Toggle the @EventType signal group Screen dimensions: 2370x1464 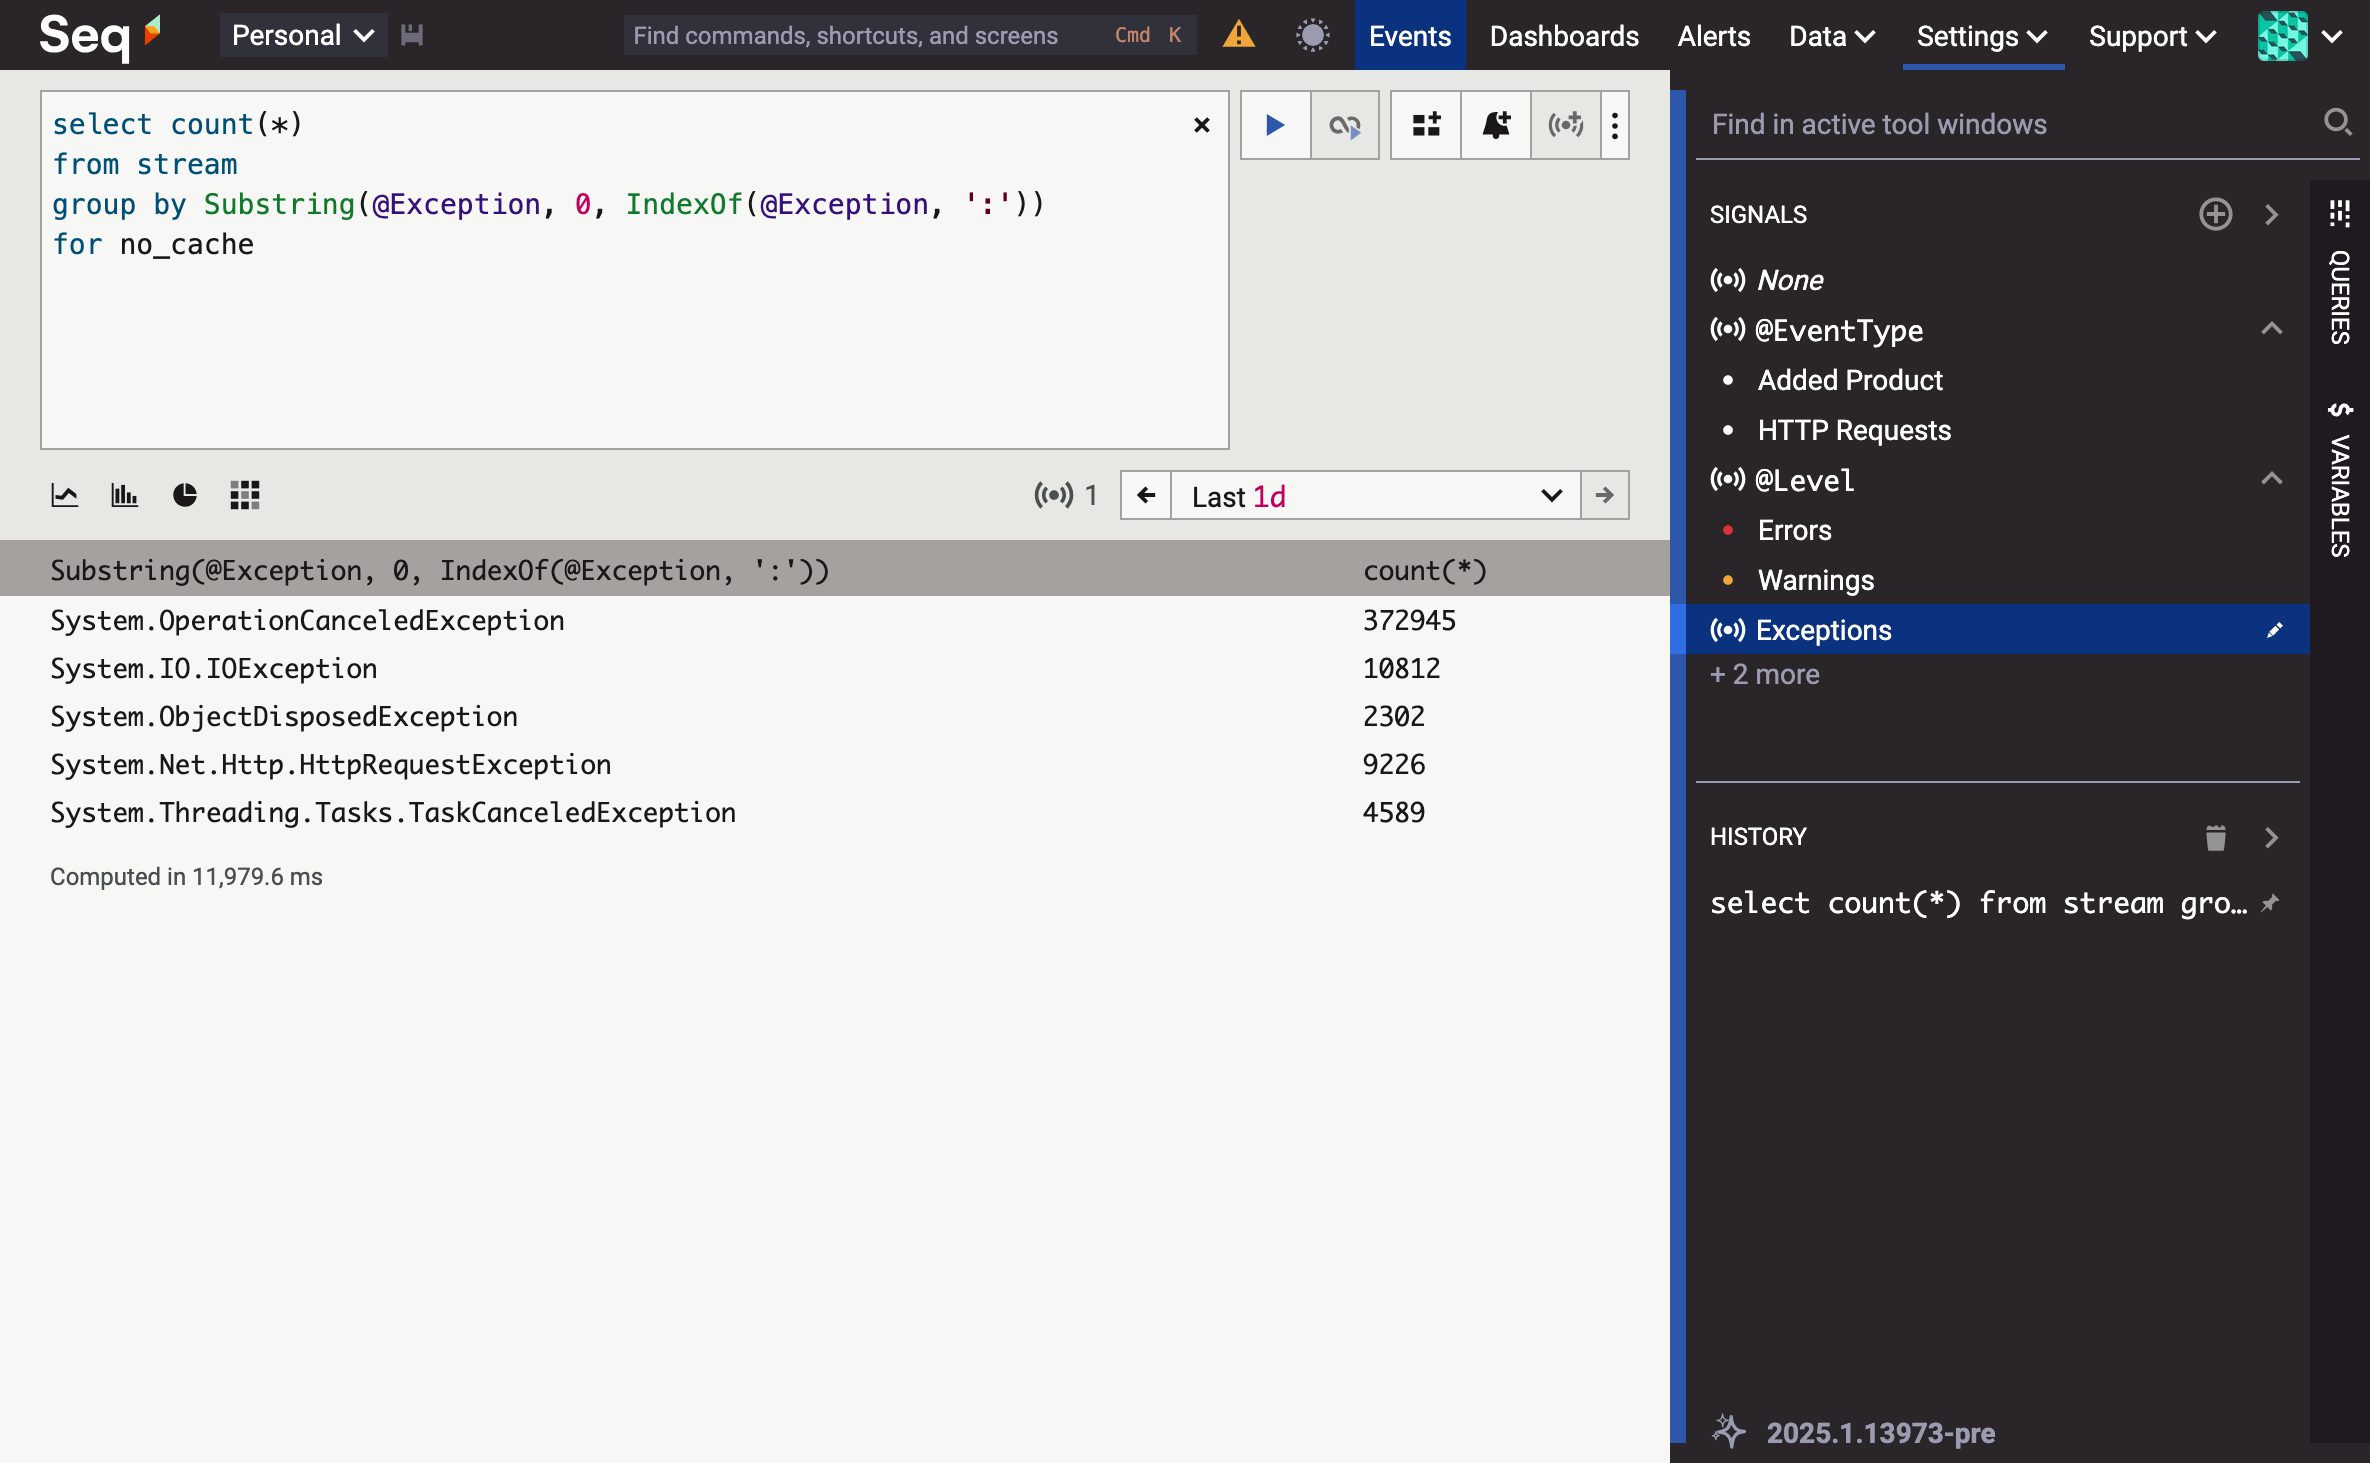tap(1840, 330)
